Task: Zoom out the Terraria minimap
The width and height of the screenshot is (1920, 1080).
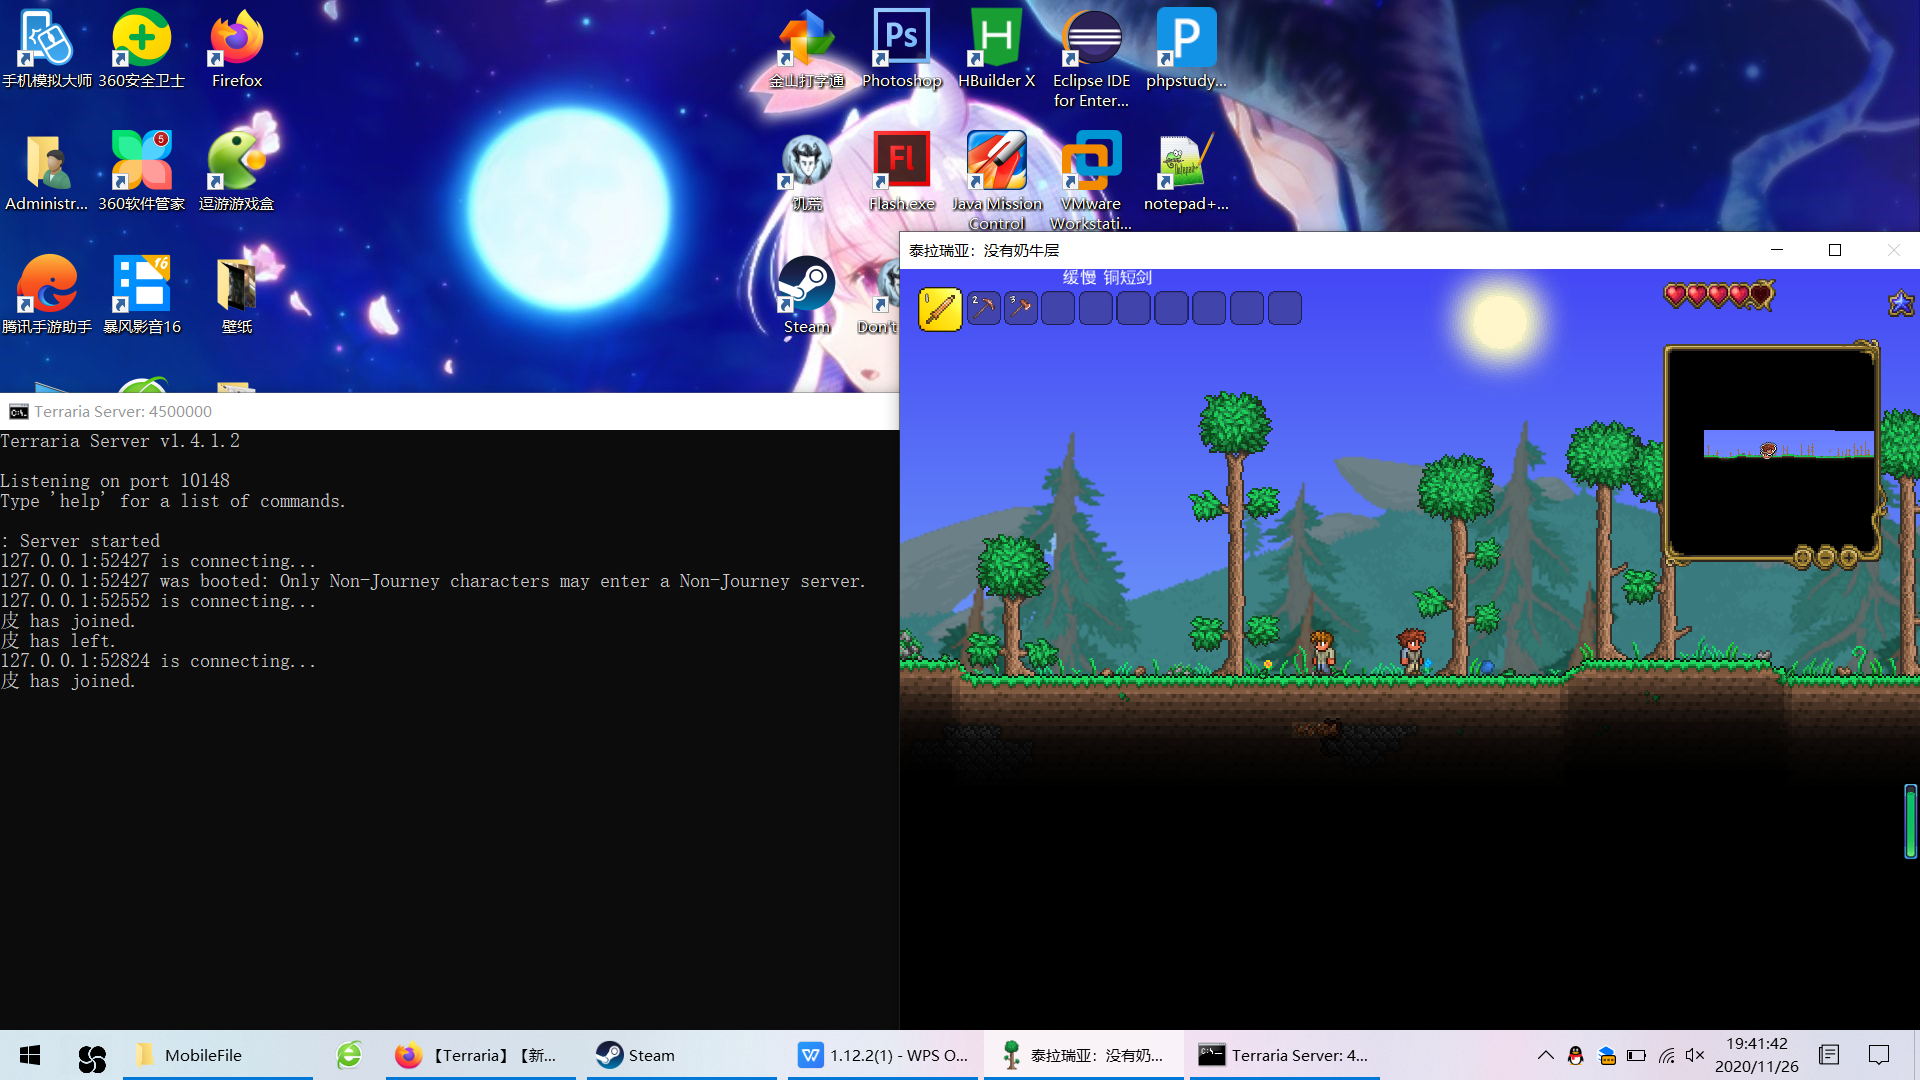Action: [x=1826, y=557]
